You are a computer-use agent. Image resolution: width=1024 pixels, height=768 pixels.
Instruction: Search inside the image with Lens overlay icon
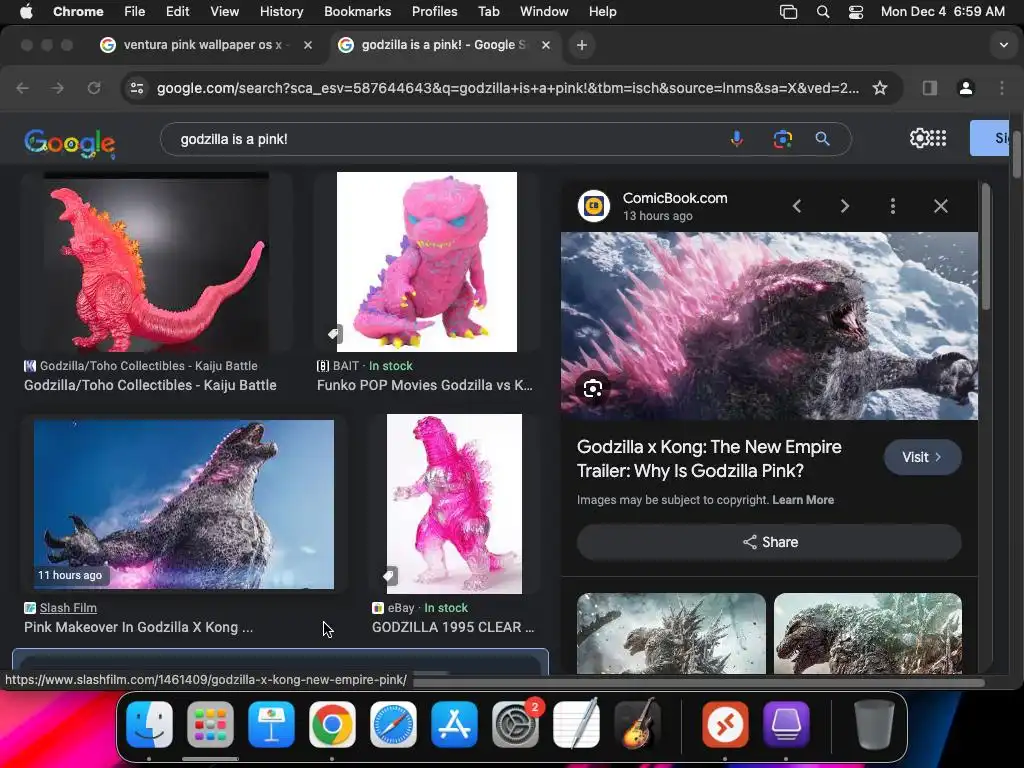coord(592,389)
